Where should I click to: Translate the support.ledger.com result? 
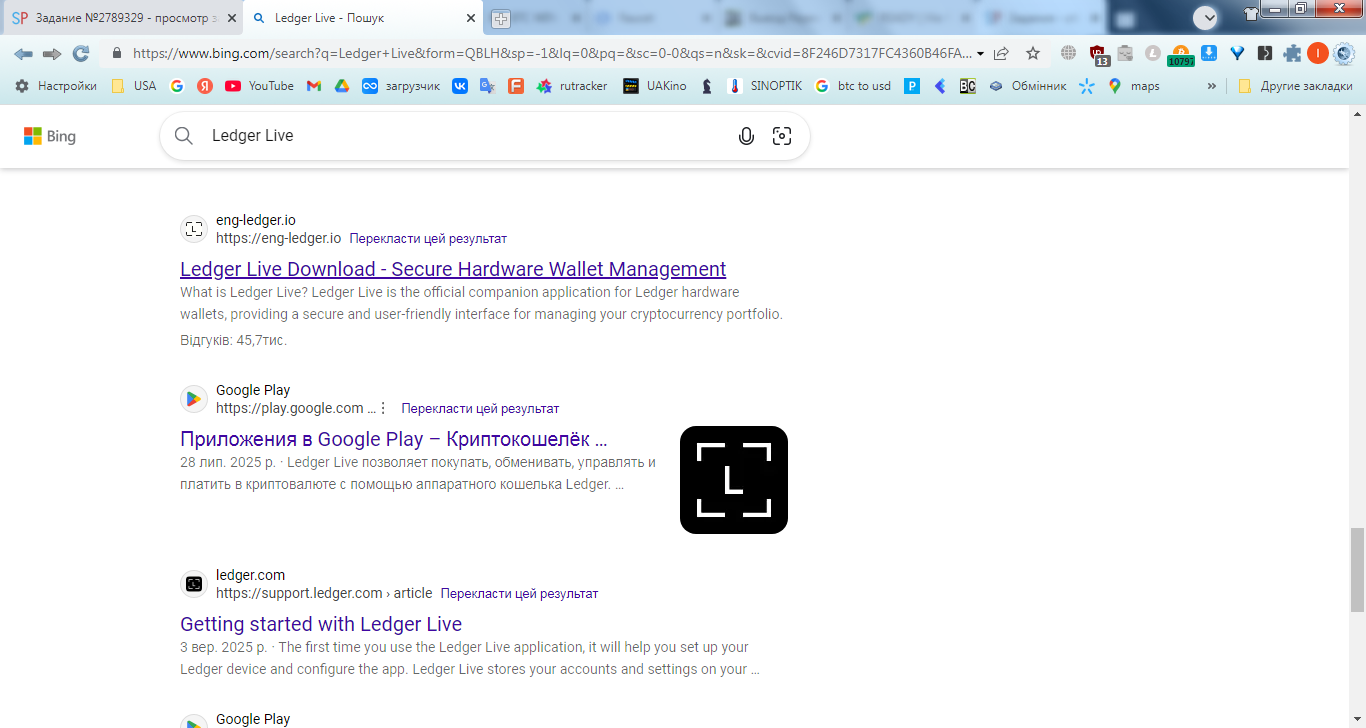click(519, 594)
